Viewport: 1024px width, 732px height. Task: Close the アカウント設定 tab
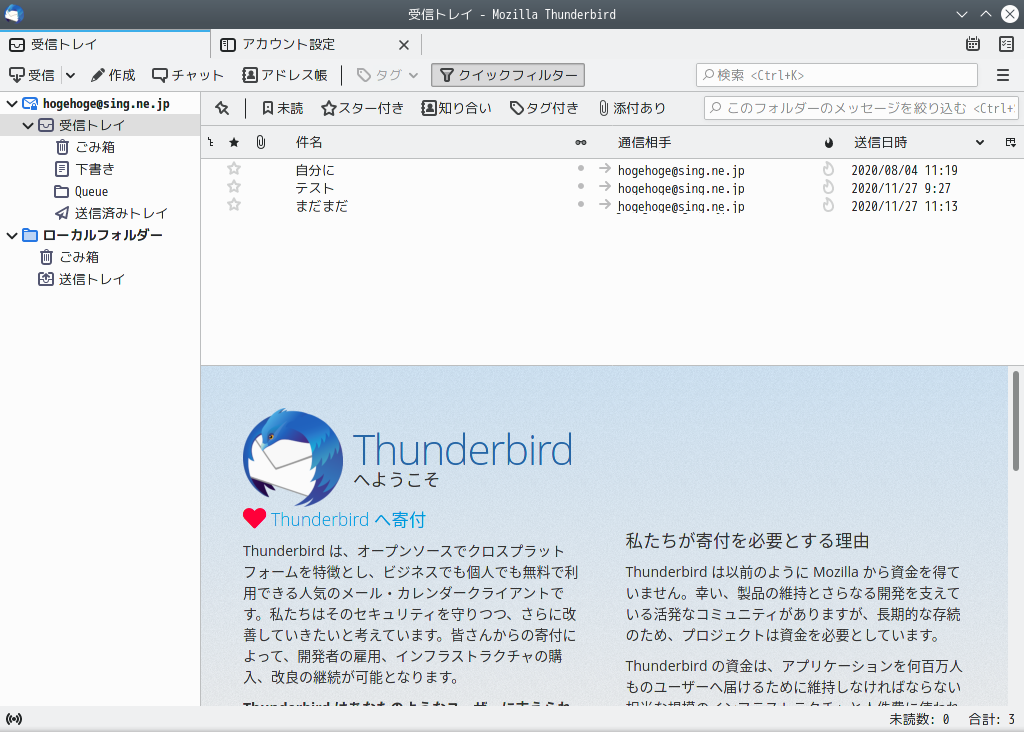404,45
